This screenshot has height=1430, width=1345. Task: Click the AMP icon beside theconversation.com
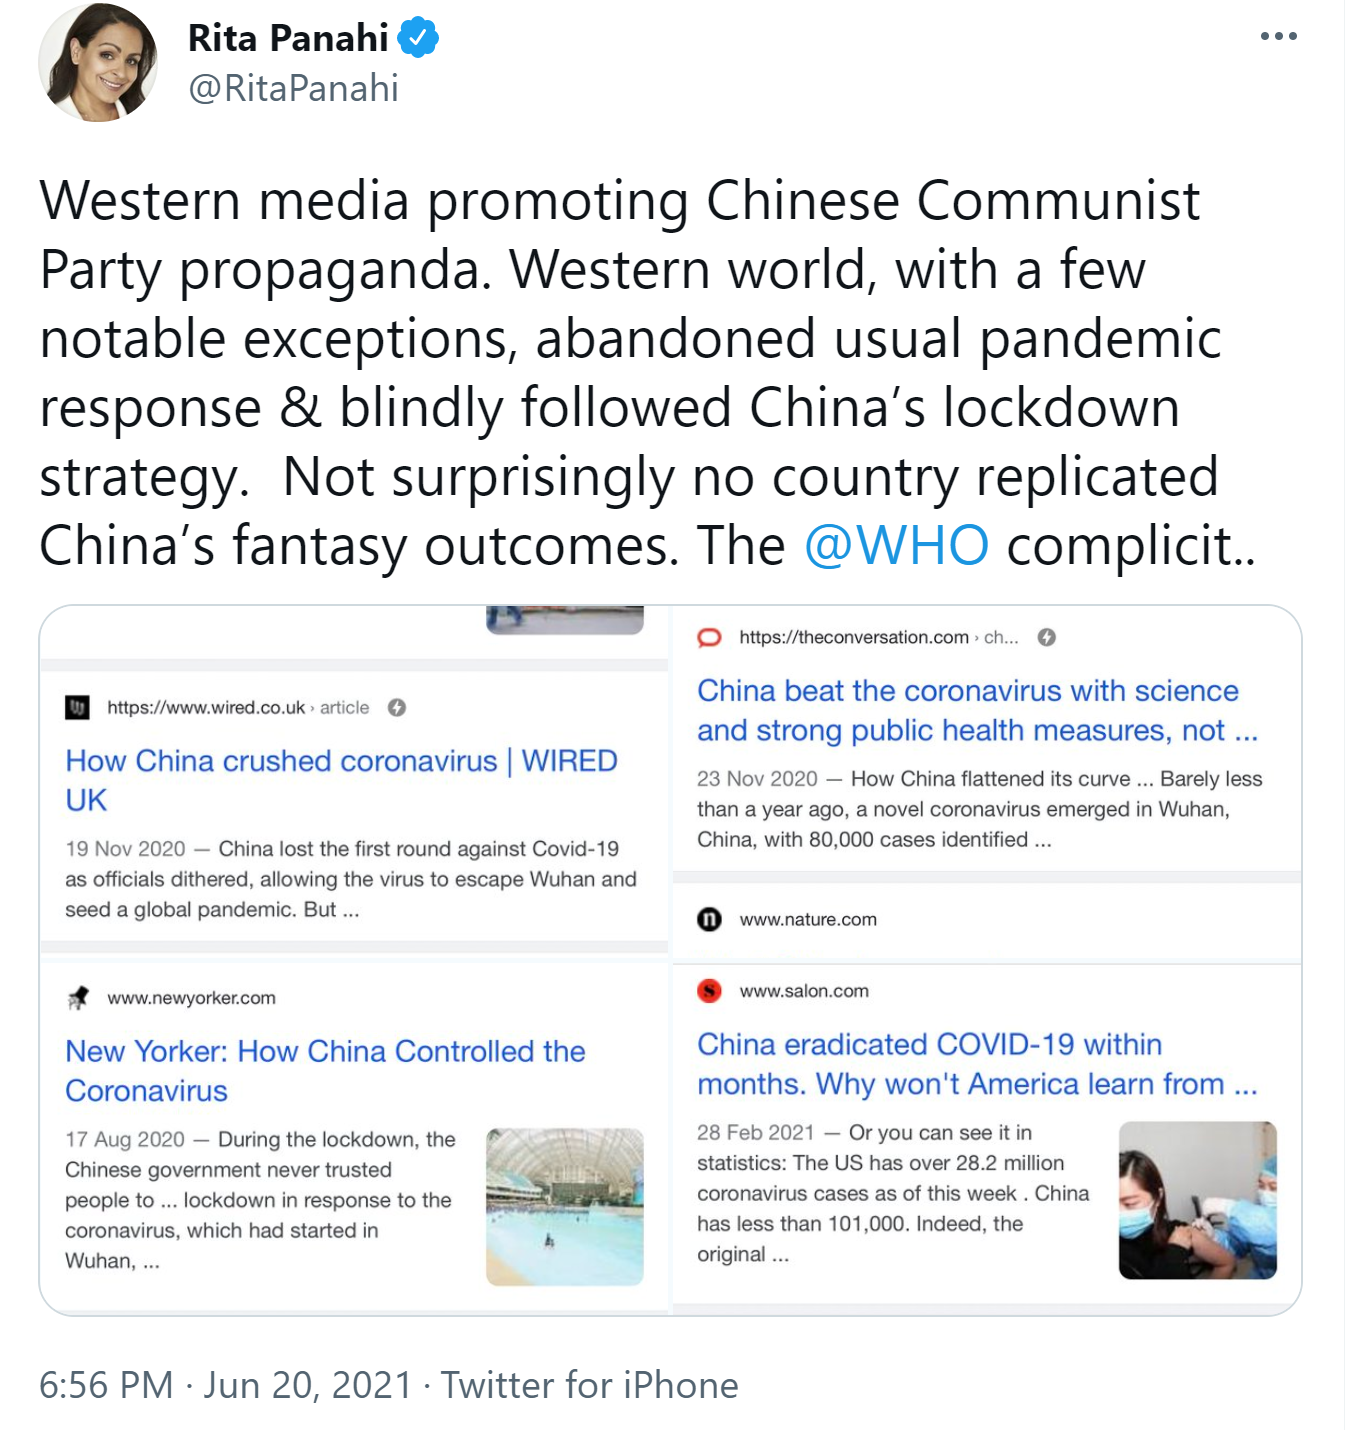(x=1047, y=638)
